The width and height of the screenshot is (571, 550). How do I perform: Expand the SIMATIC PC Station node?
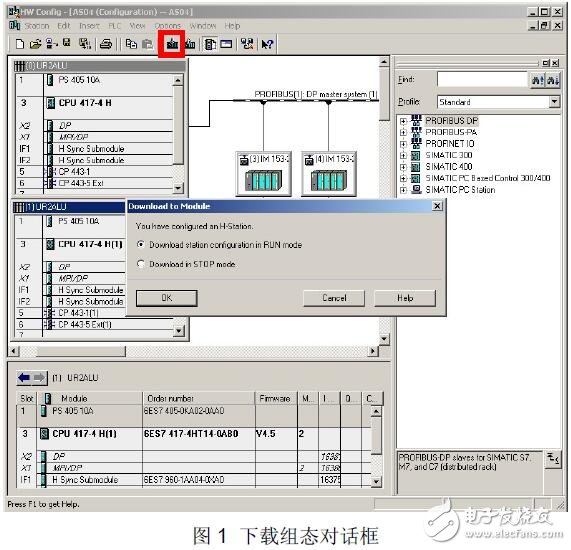point(403,190)
